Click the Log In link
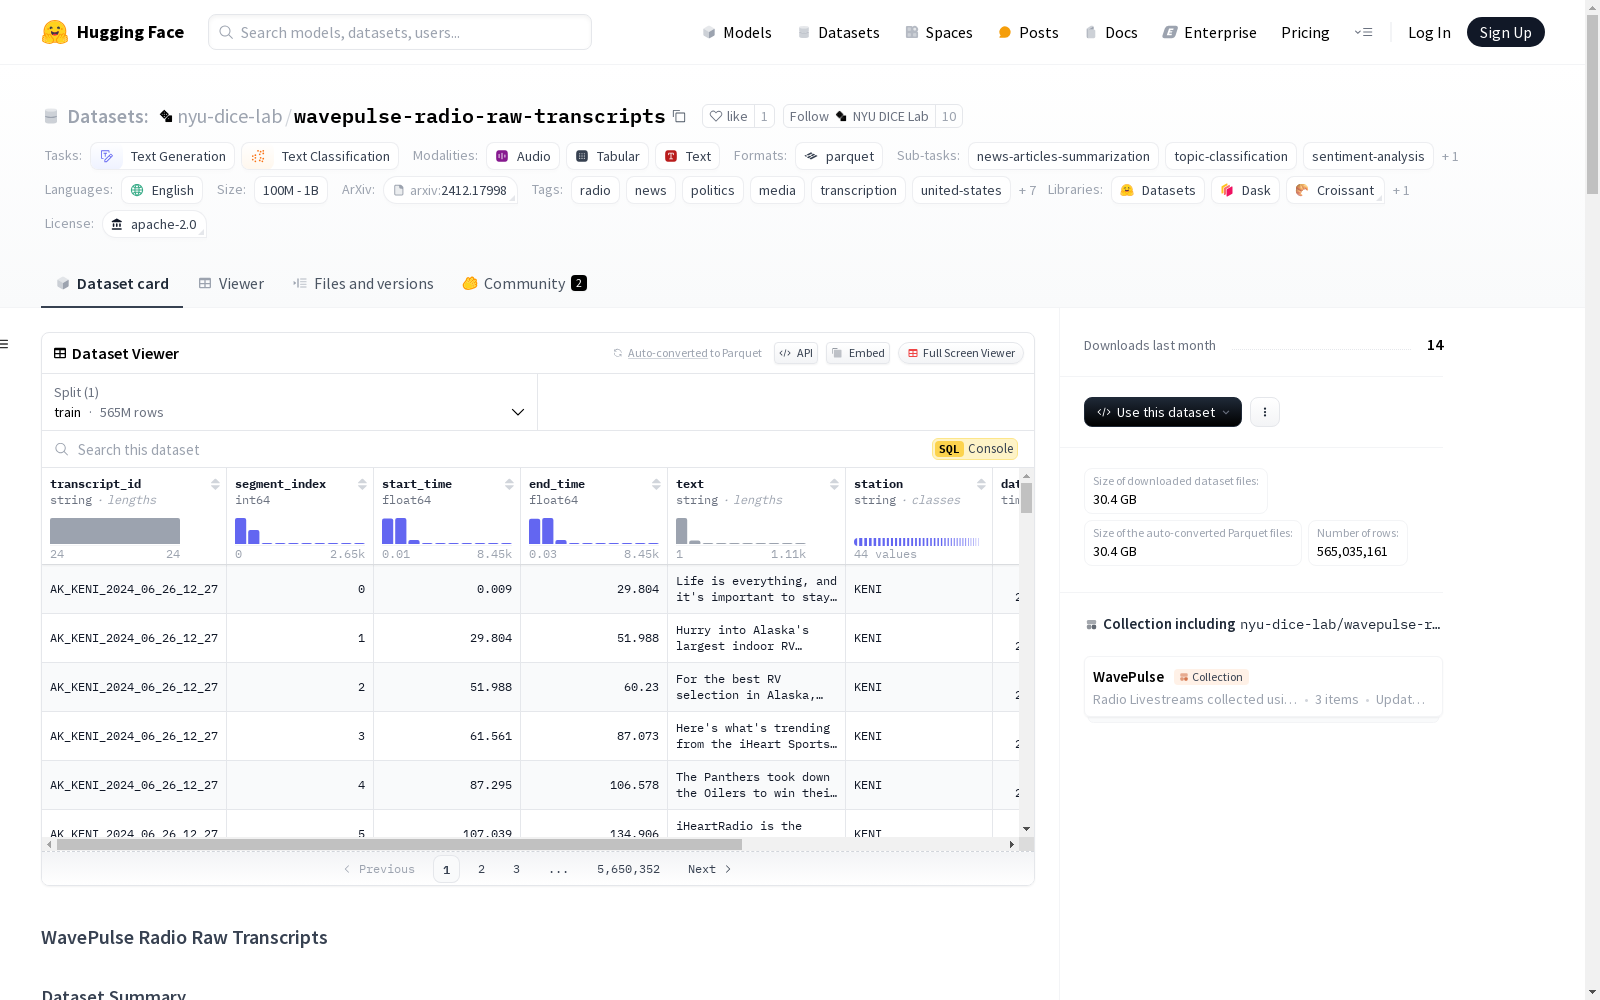 (1429, 32)
